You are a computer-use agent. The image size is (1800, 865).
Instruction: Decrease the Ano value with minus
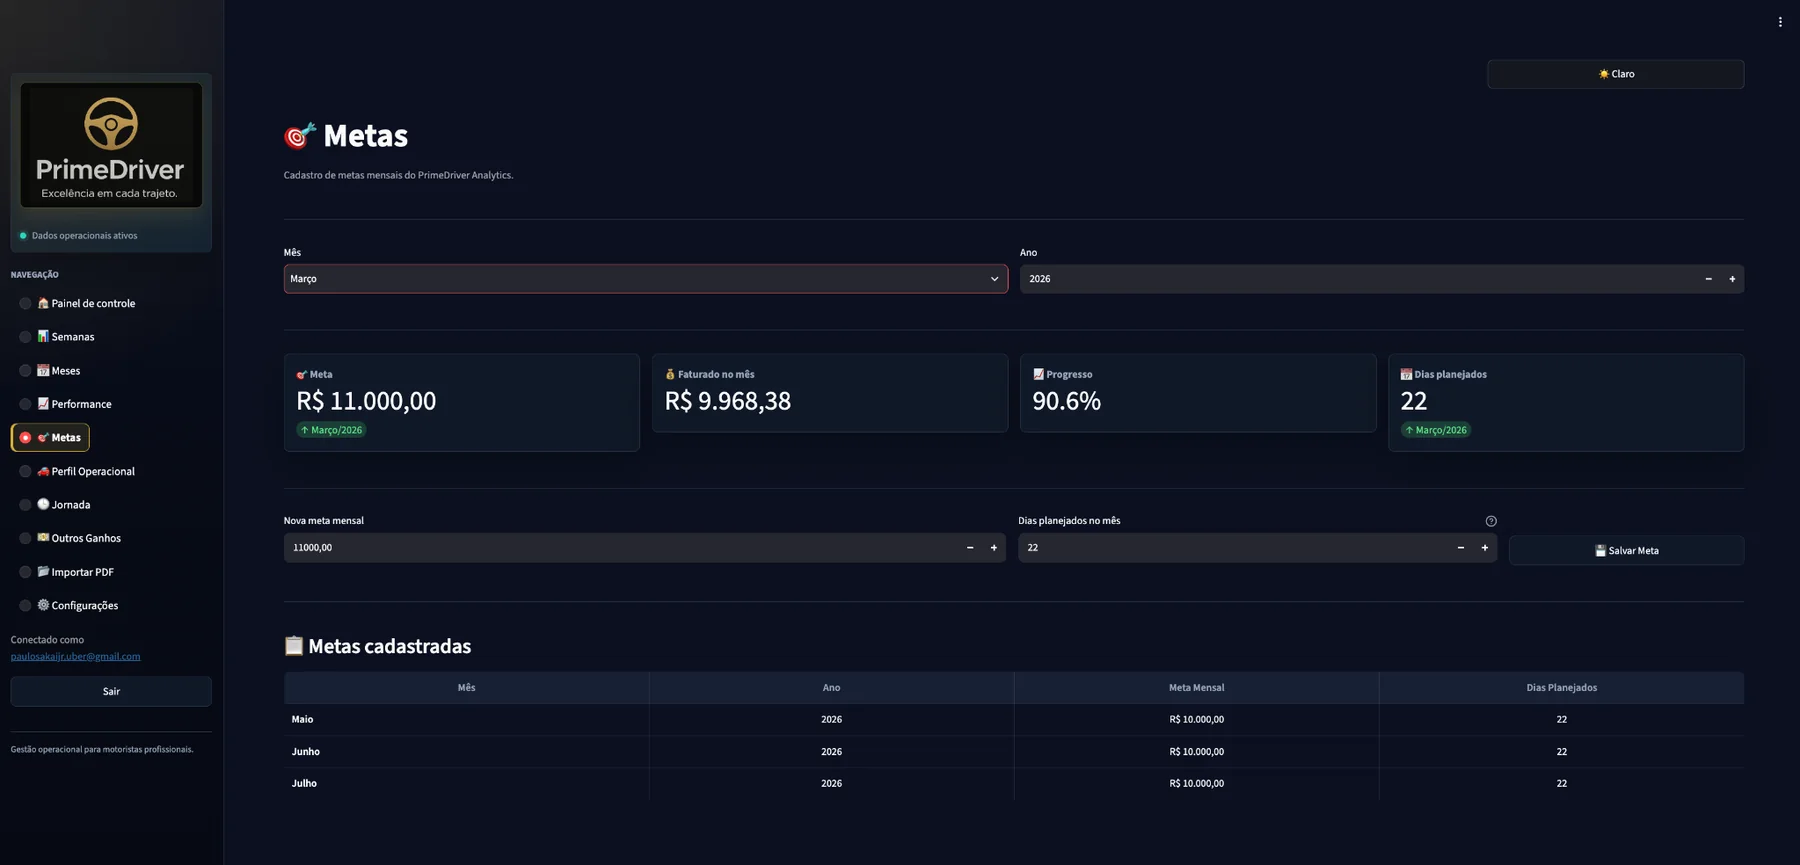point(1708,279)
